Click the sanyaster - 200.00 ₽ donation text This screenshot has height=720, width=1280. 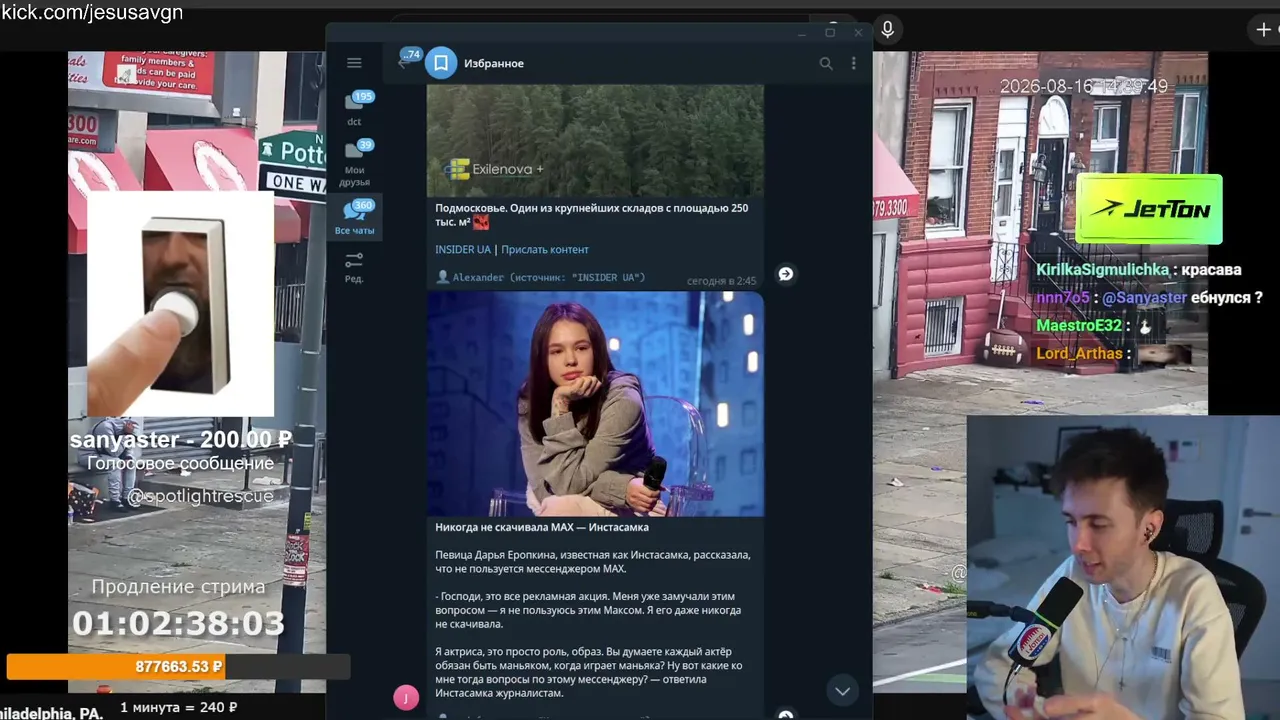(x=180, y=440)
